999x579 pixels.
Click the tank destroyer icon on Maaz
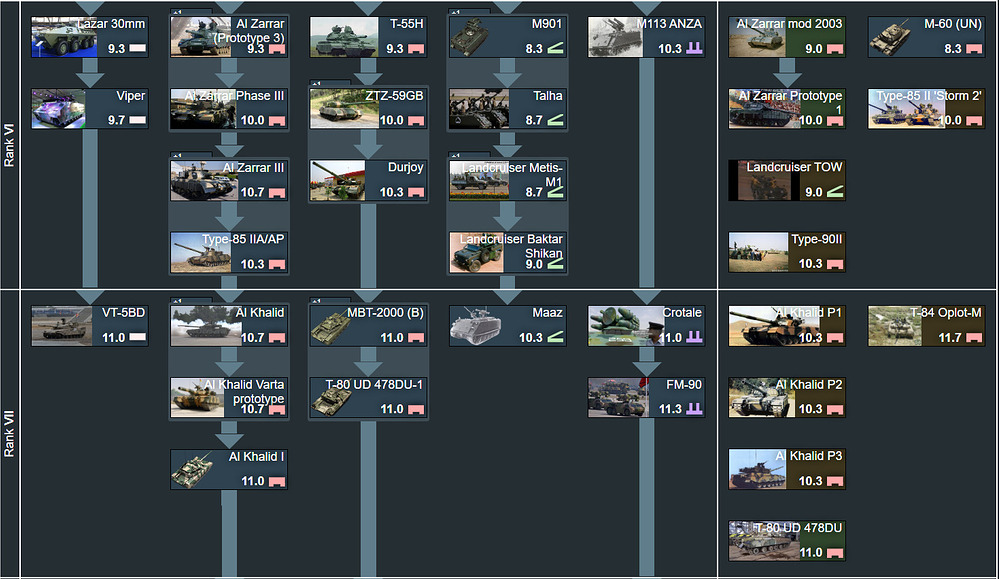(x=556, y=338)
